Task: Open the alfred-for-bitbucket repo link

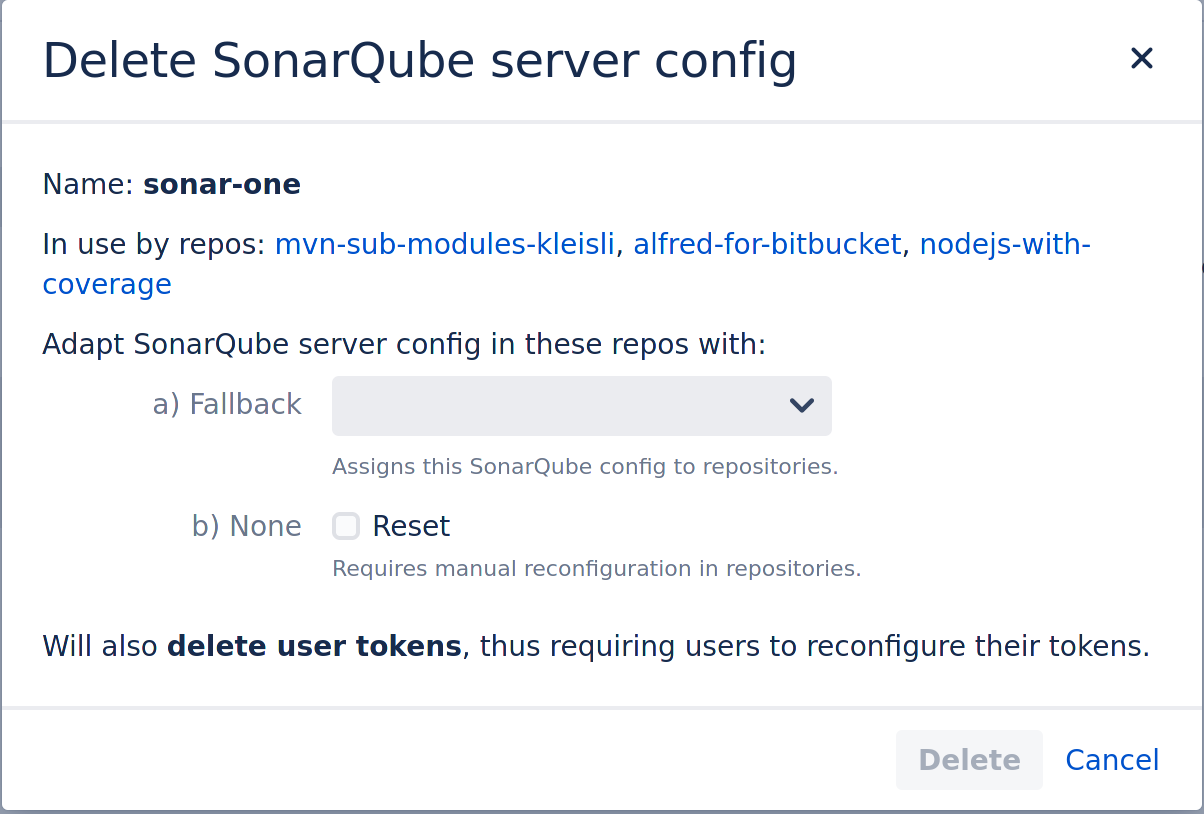Action: pyautogui.click(x=767, y=244)
